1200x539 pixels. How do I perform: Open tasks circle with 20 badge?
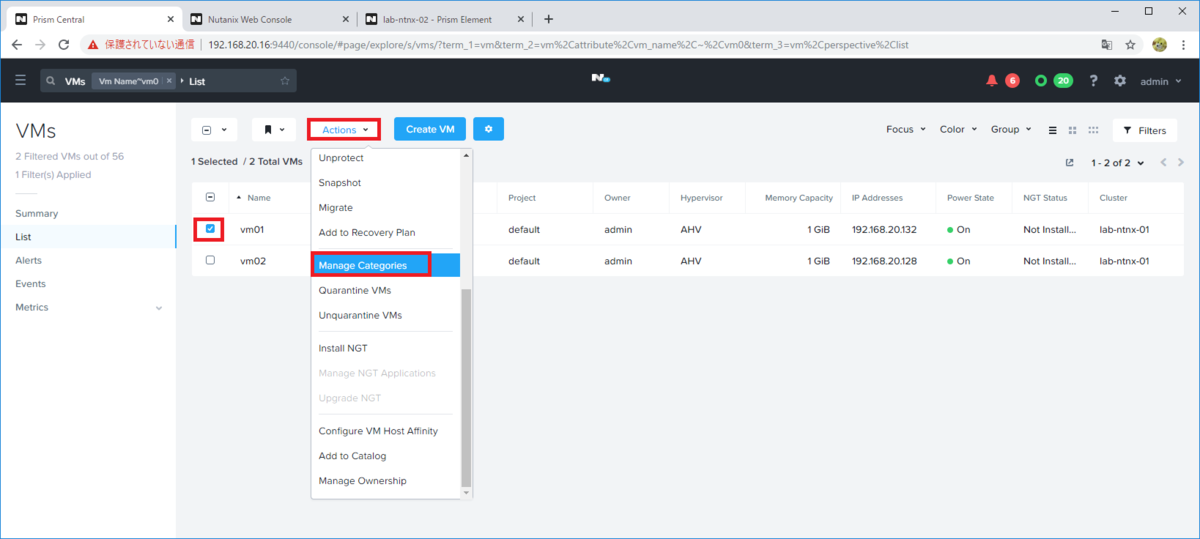tap(1041, 81)
